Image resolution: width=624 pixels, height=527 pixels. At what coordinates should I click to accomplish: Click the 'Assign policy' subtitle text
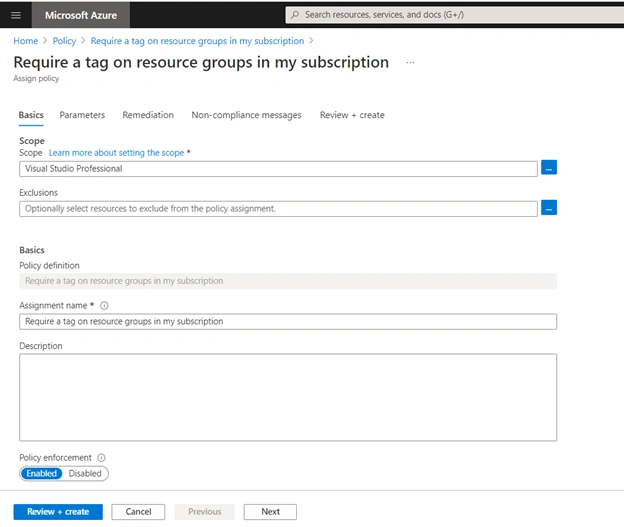coord(36,78)
